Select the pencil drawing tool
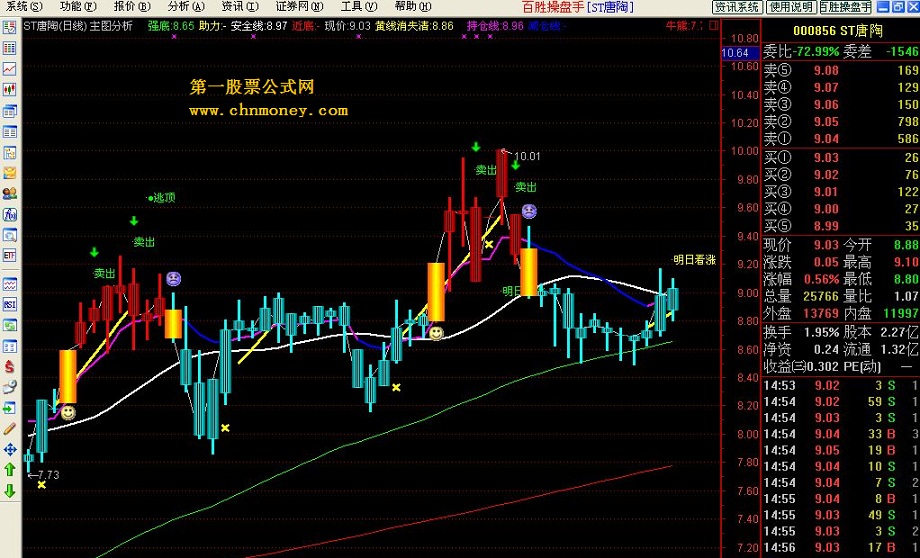The image size is (920, 558). coord(9,429)
